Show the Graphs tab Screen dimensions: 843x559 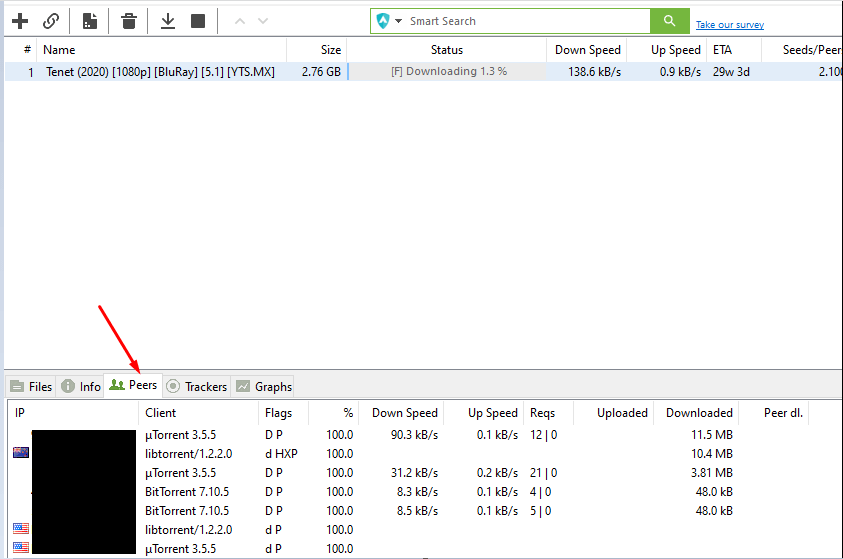(x=264, y=386)
